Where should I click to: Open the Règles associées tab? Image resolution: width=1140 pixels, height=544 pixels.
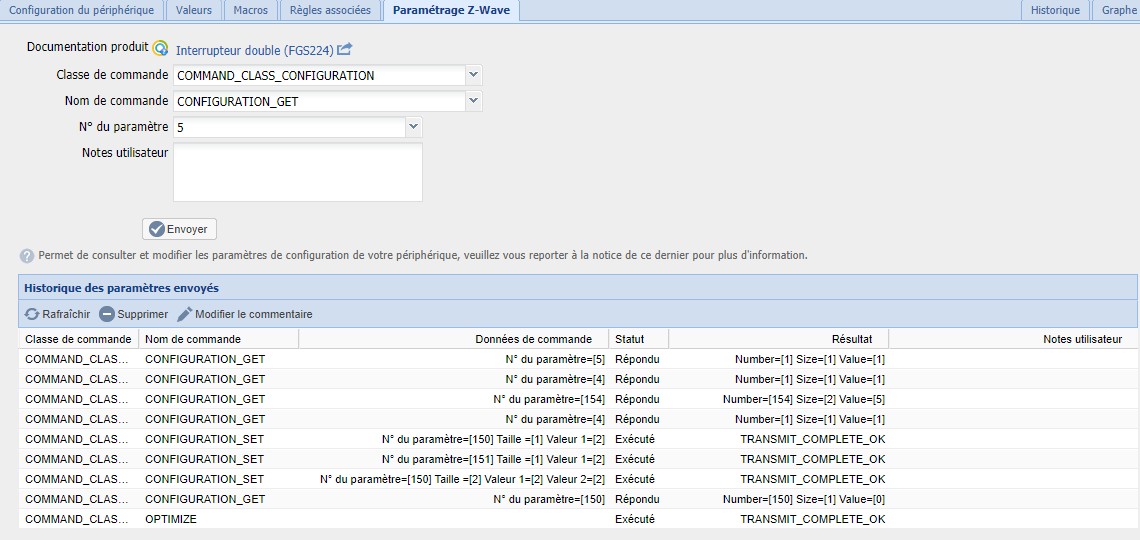tap(329, 10)
